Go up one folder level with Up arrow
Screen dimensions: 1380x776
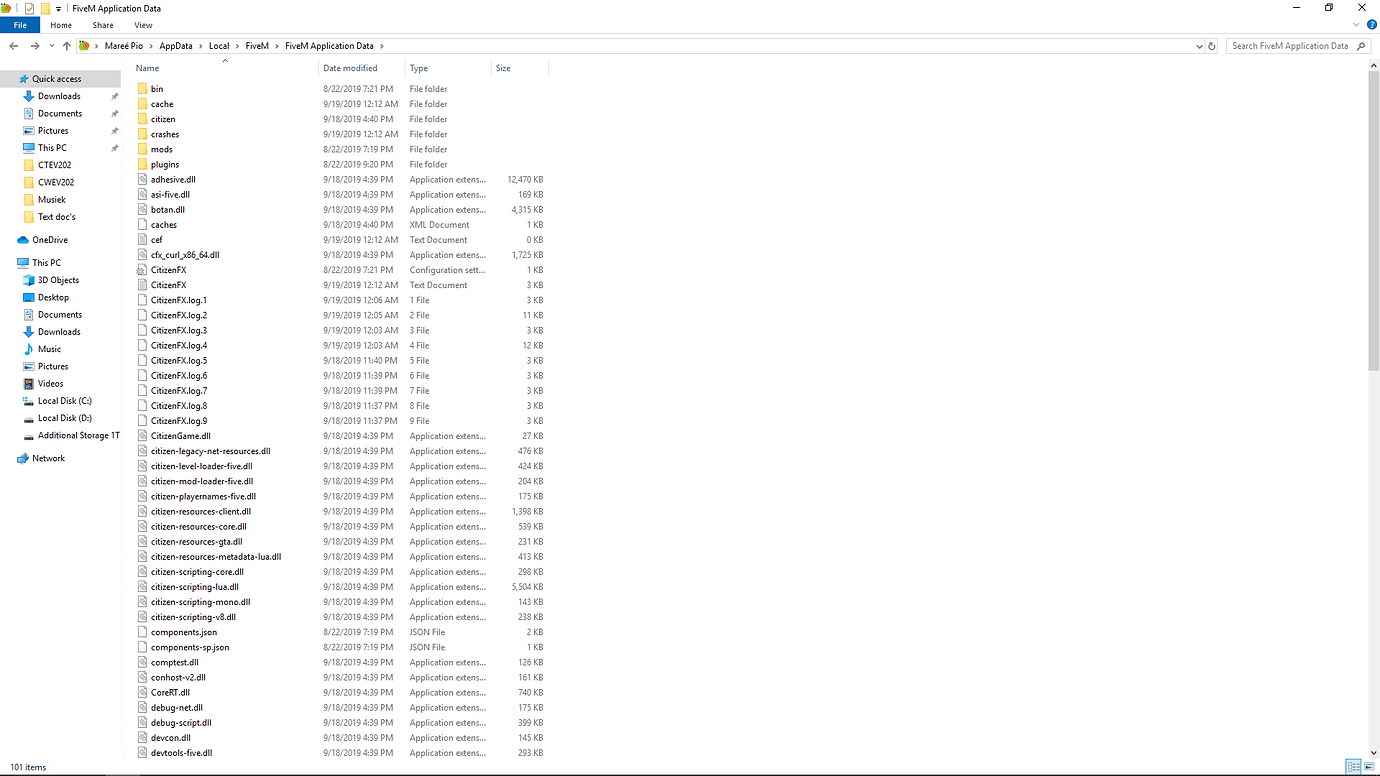pyautogui.click(x=67, y=46)
